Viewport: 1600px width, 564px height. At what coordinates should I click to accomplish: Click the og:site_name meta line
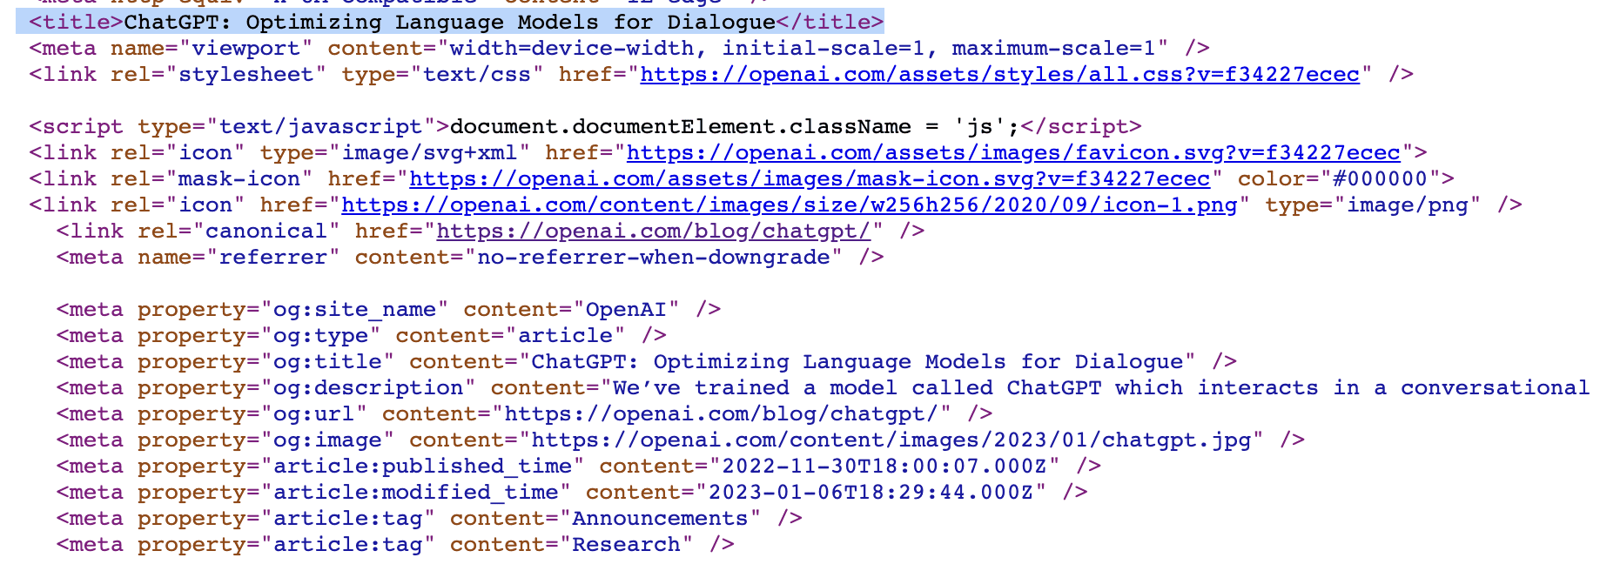coord(388,309)
